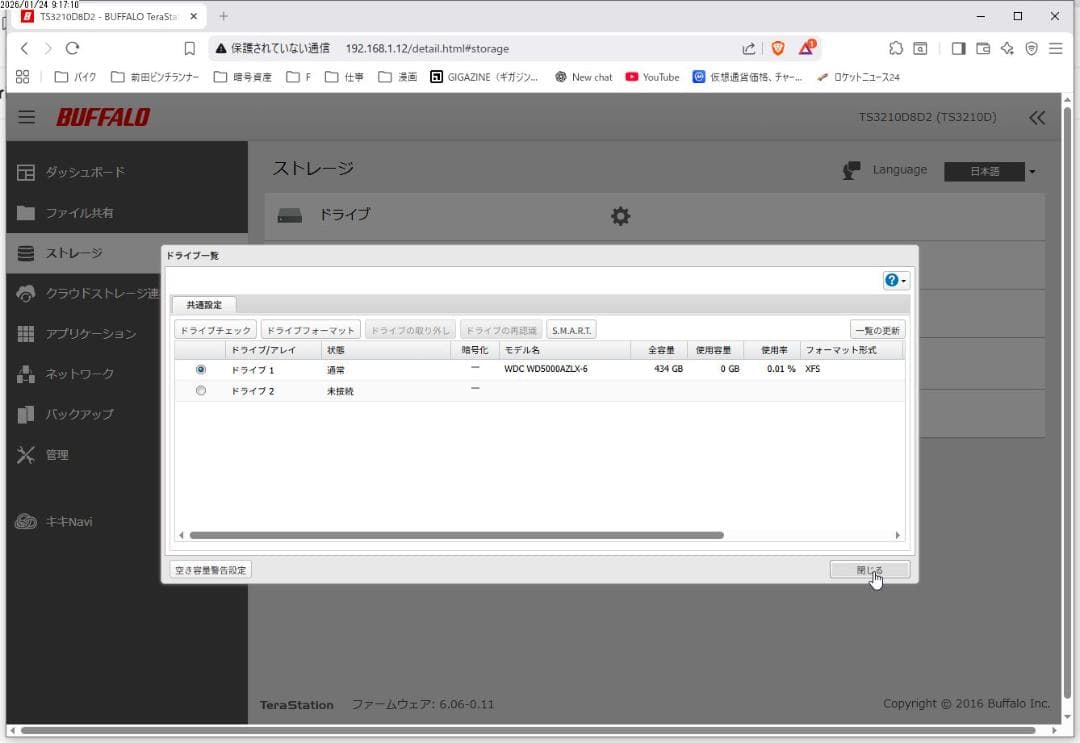Click the 使用率 column header
Image resolution: width=1080 pixels, height=743 pixels.
[x=772, y=350]
